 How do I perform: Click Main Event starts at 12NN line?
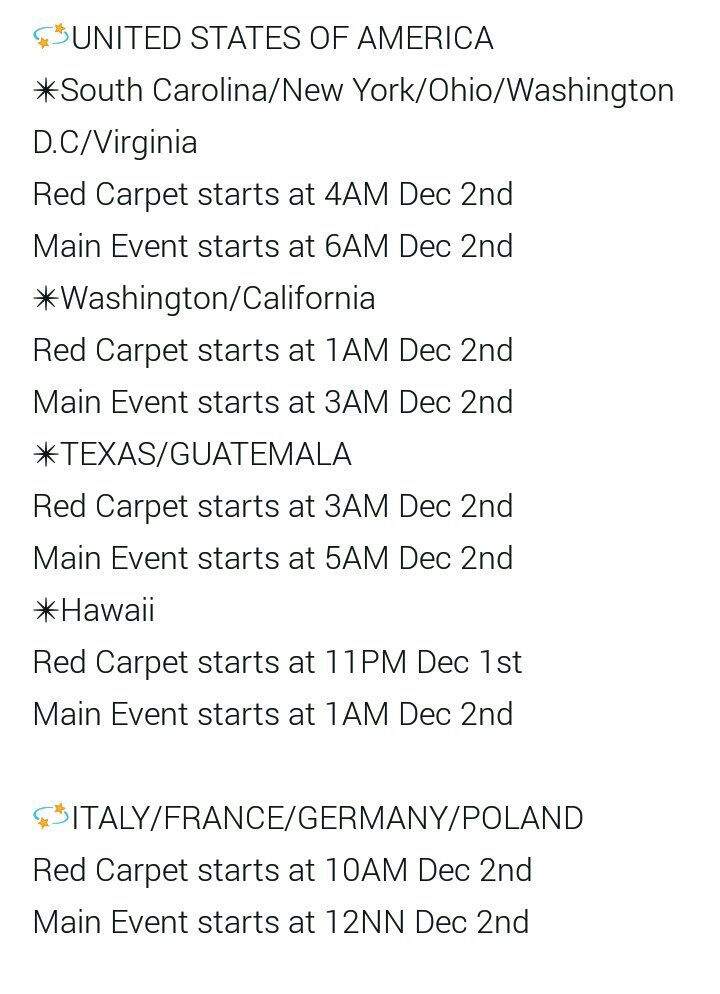pos(281,922)
